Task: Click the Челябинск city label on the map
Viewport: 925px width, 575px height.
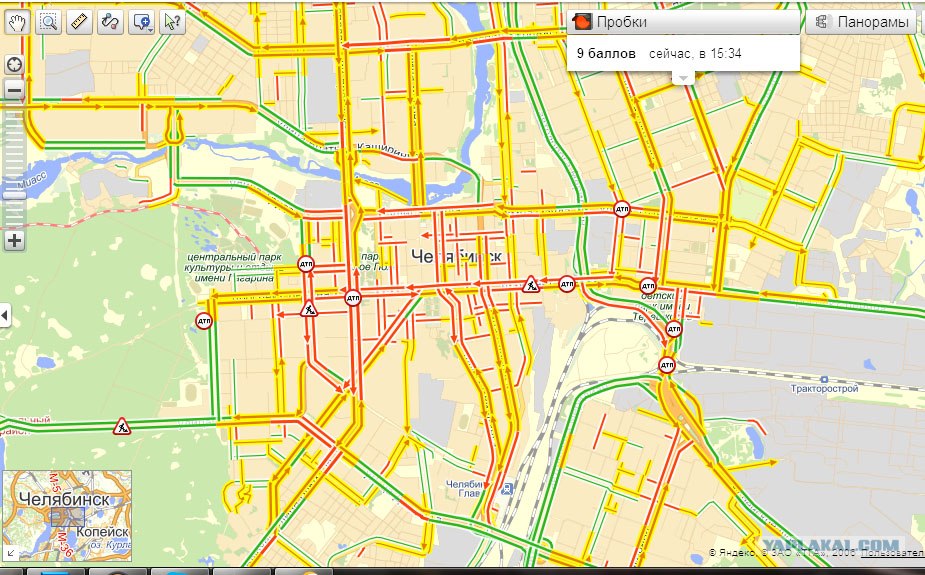Action: pos(457,255)
